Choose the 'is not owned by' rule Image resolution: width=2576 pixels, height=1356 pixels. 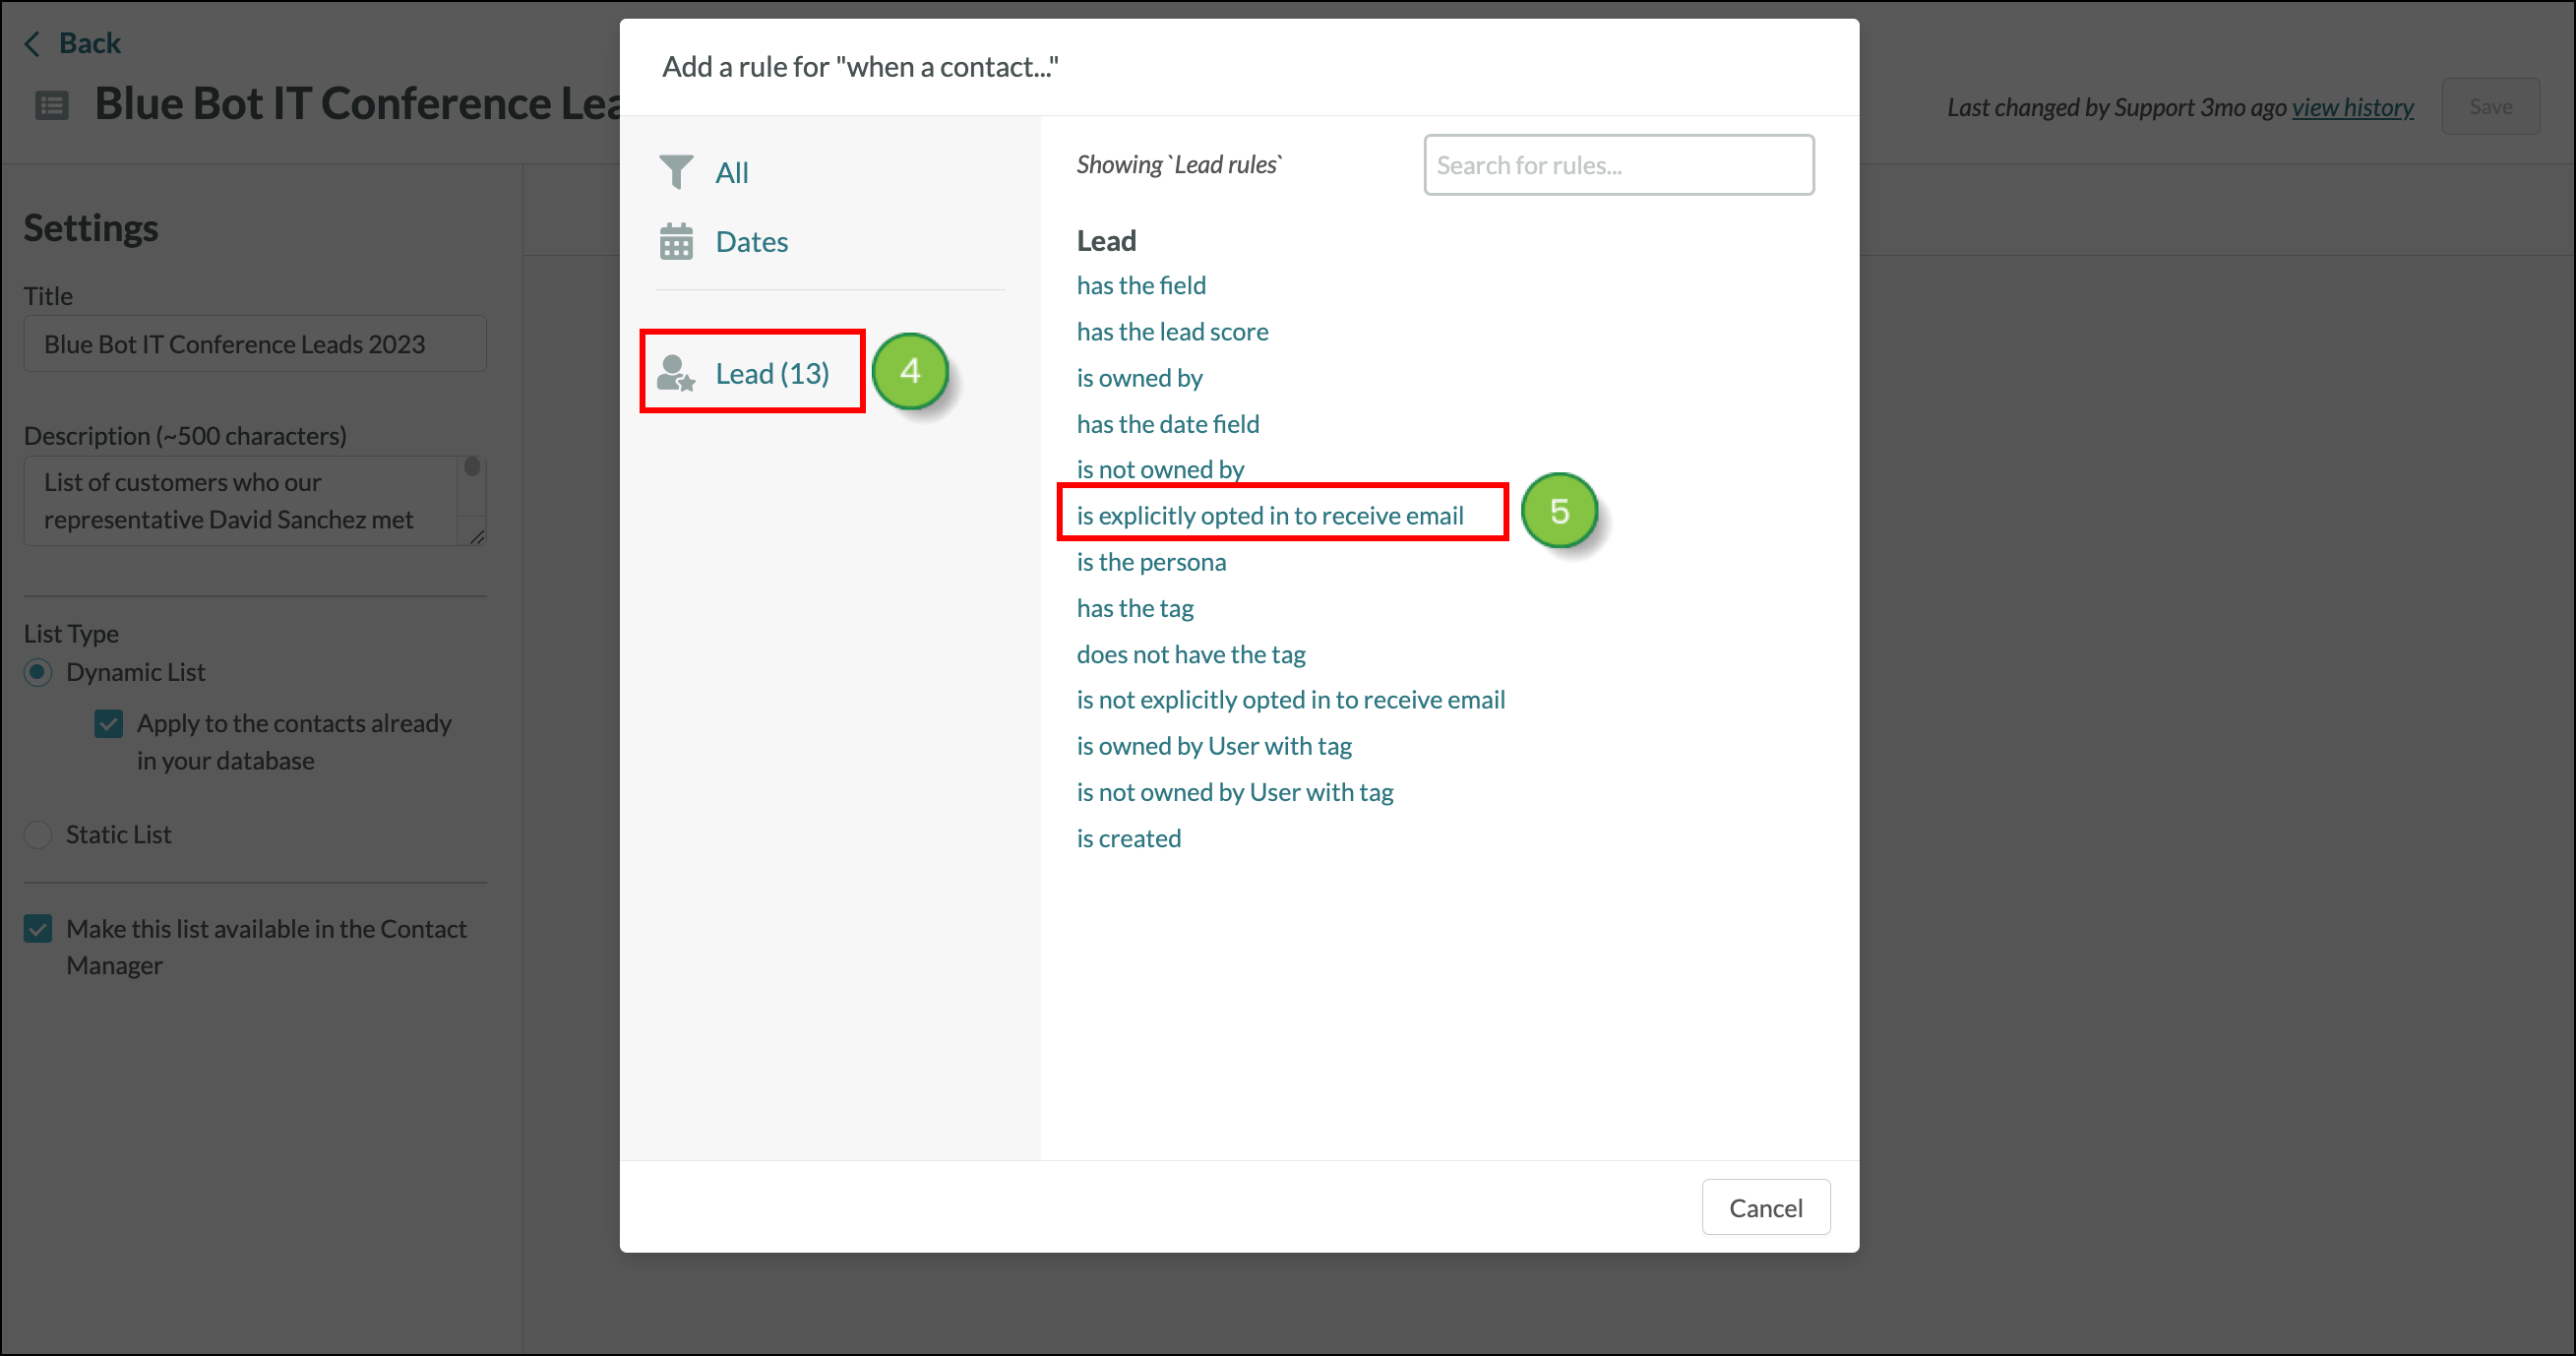1160,469
